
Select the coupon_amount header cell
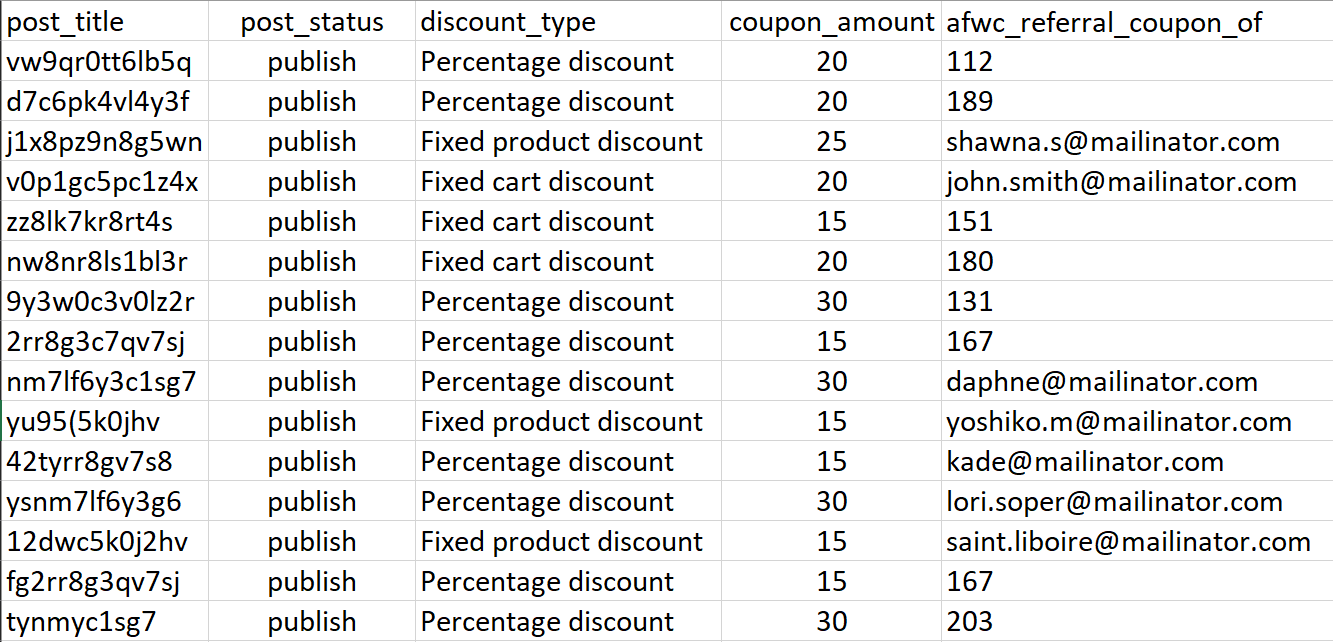click(831, 21)
